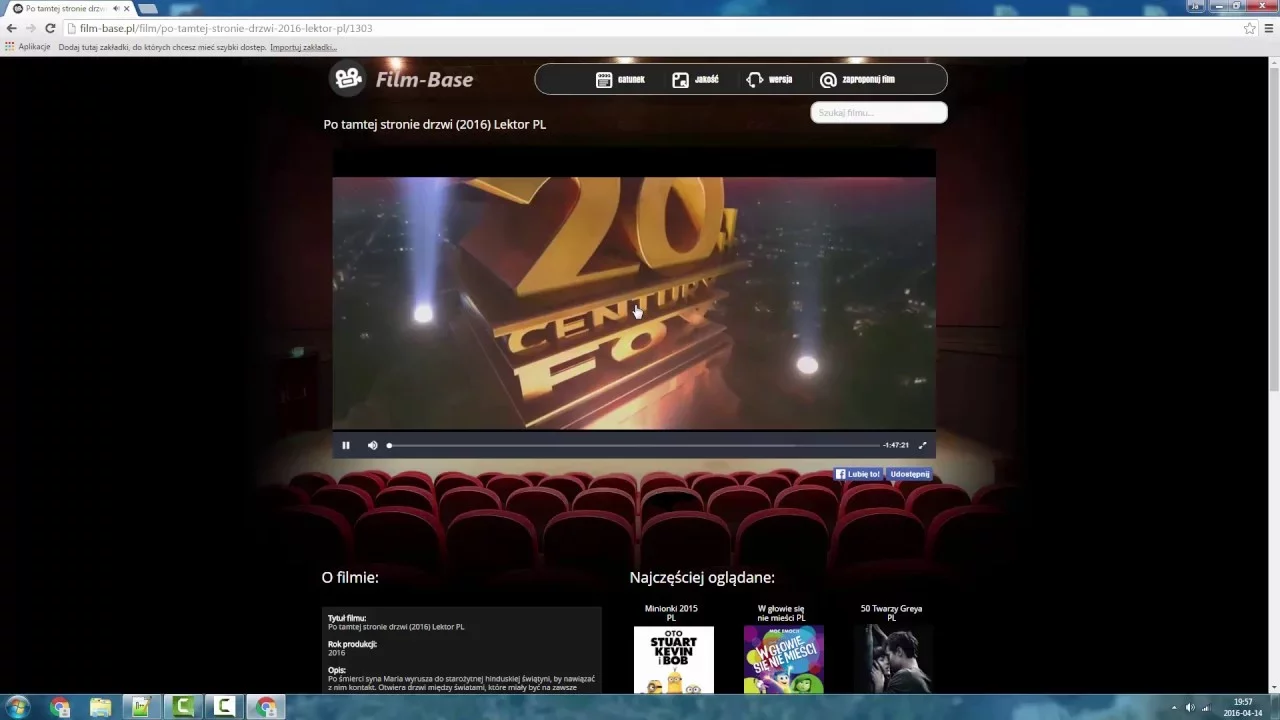The height and width of the screenshot is (720, 1280).
Task: Click the movie title heading Po tamtej stronie drzwi
Action: 435,124
